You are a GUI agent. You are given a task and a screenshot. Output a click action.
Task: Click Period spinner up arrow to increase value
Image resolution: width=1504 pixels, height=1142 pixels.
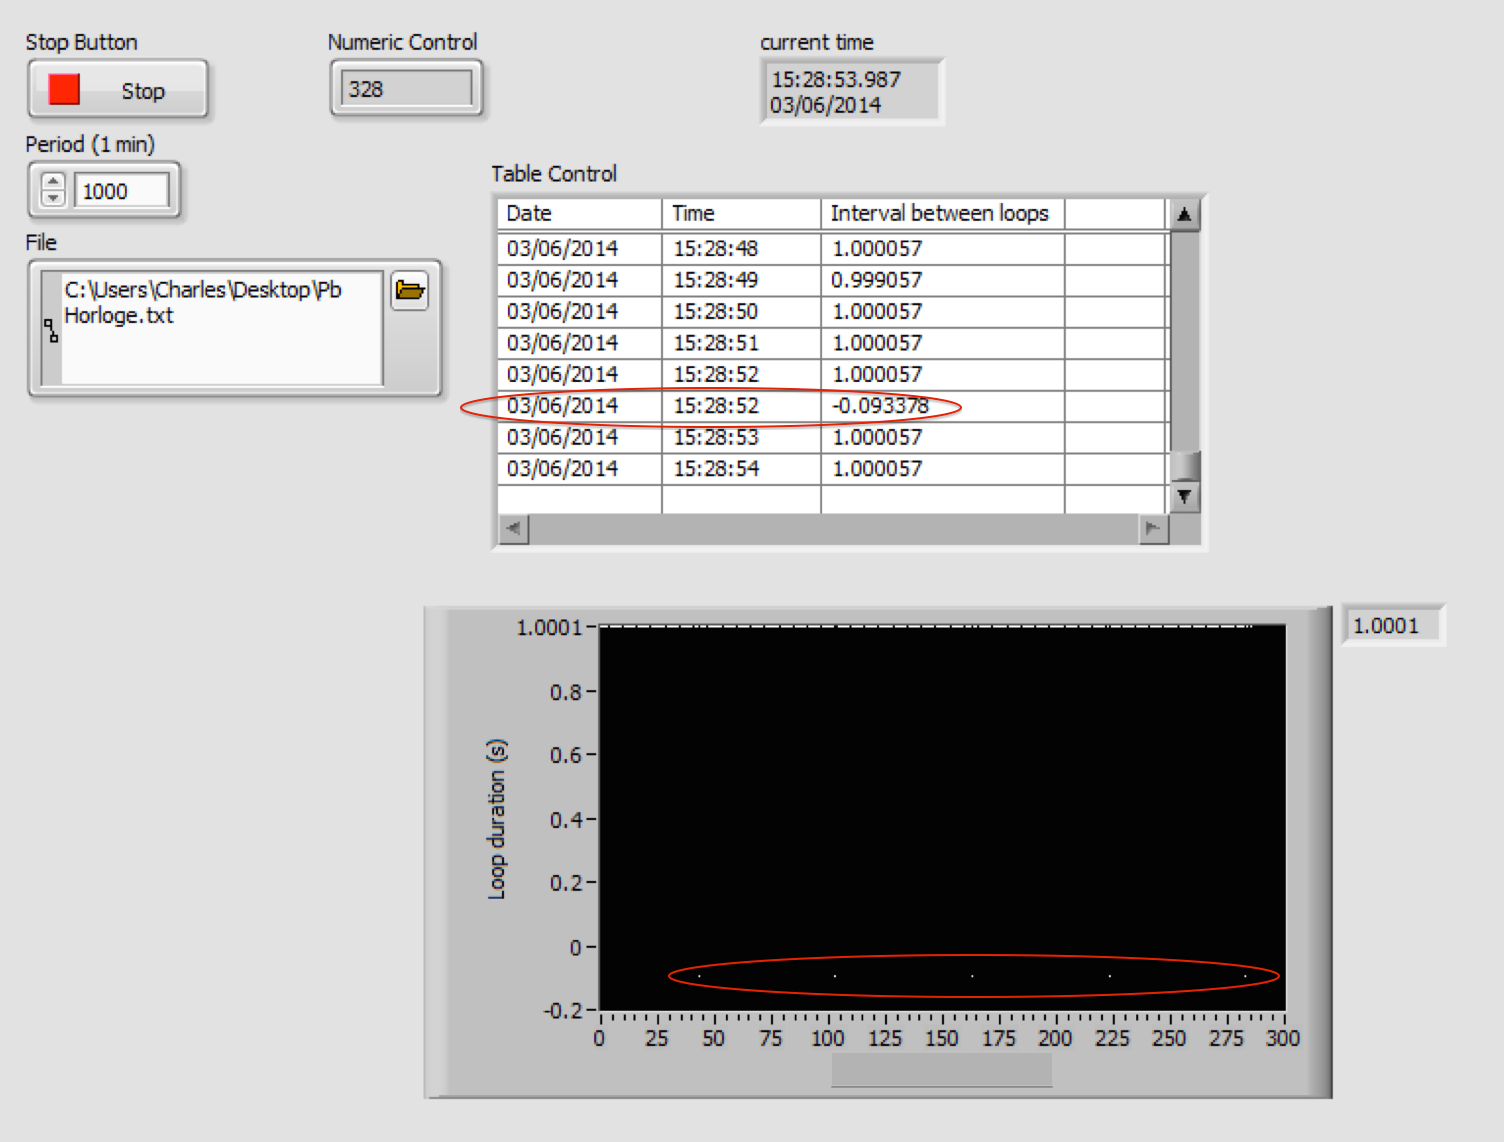tap(53, 180)
